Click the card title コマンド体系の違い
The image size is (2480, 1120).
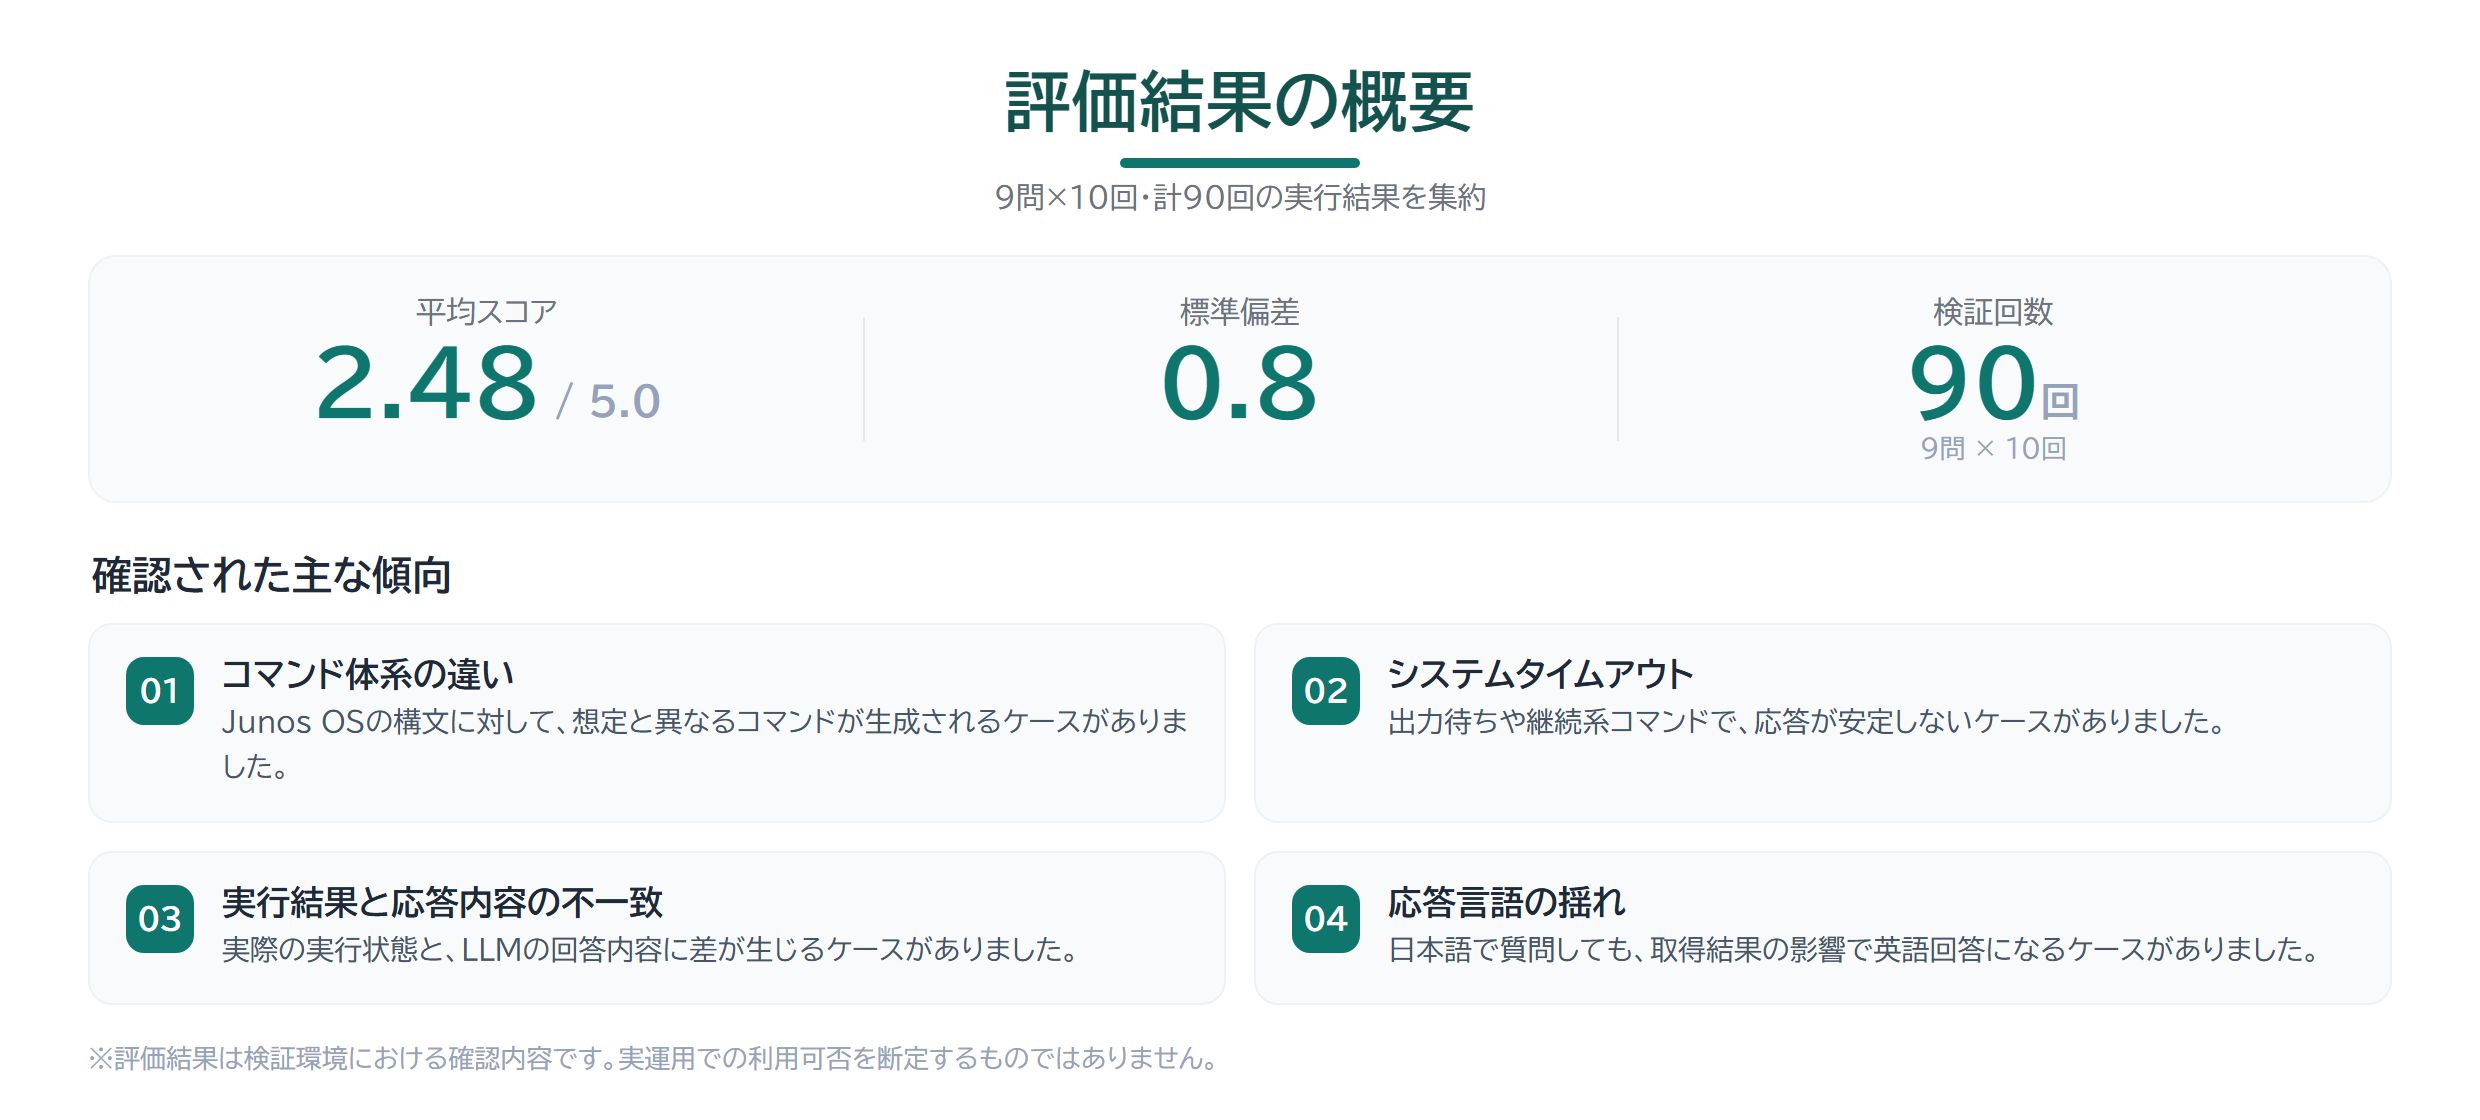[368, 675]
